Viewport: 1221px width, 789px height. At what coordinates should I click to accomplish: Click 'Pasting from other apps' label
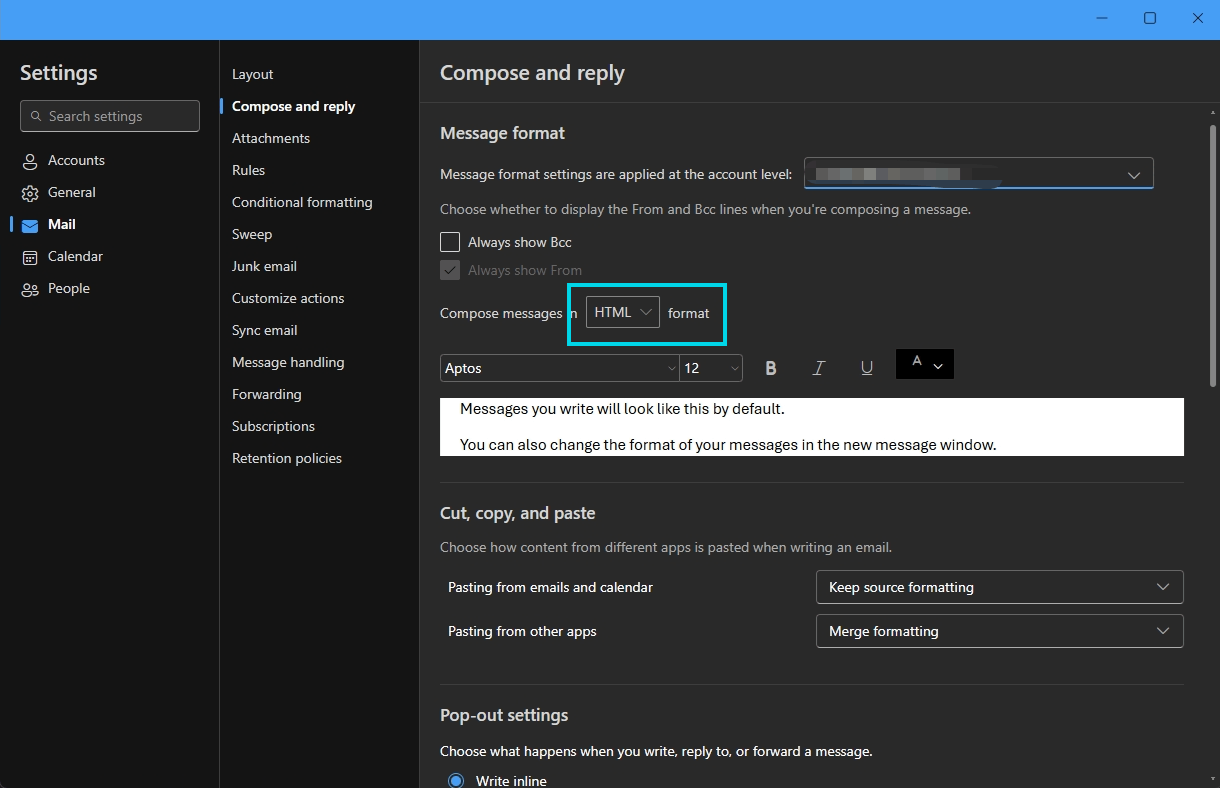pos(522,631)
